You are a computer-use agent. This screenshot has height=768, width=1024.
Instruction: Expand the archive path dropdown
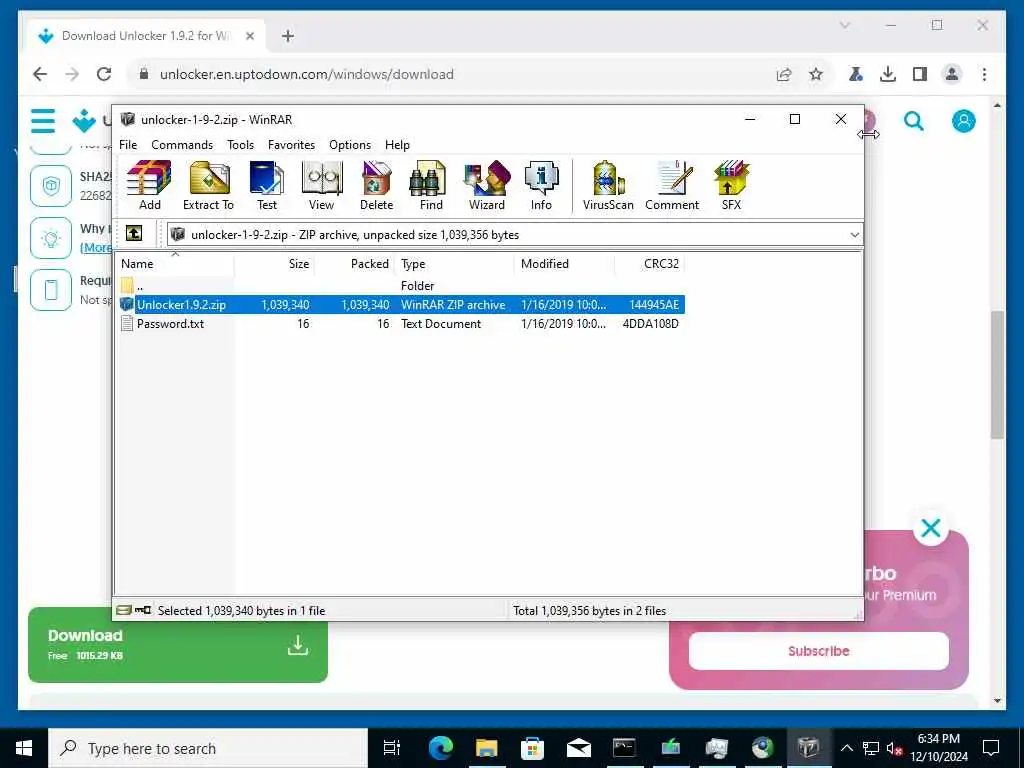(x=854, y=234)
